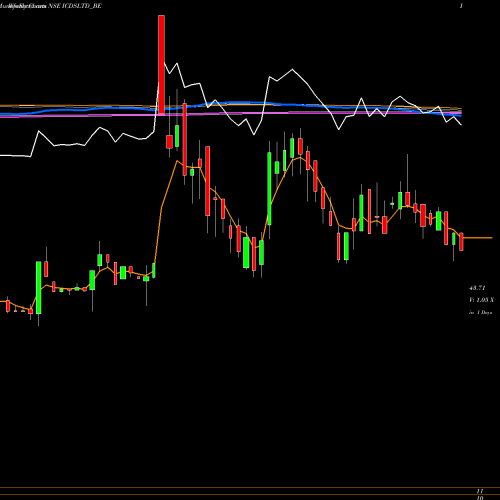500x500 pixels.
Task: Click the 48.71 price value
Action: (477, 288)
